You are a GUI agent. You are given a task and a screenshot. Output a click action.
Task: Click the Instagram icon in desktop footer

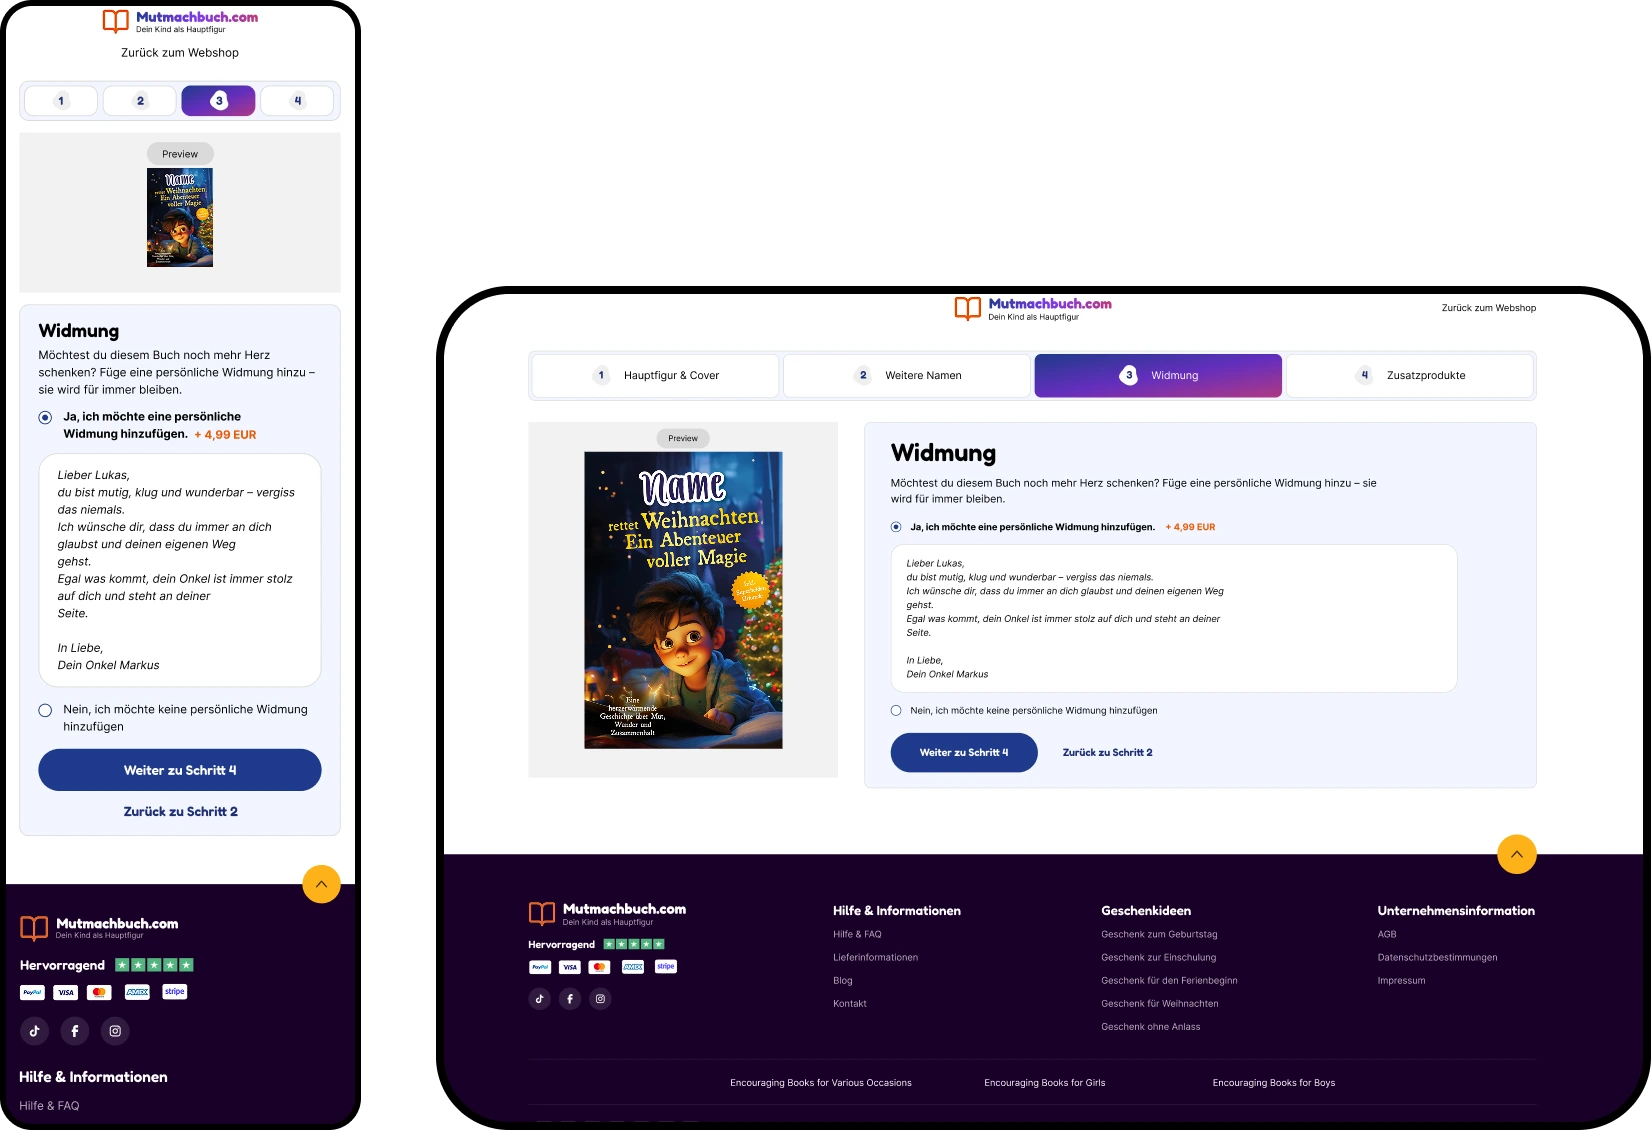(x=600, y=999)
